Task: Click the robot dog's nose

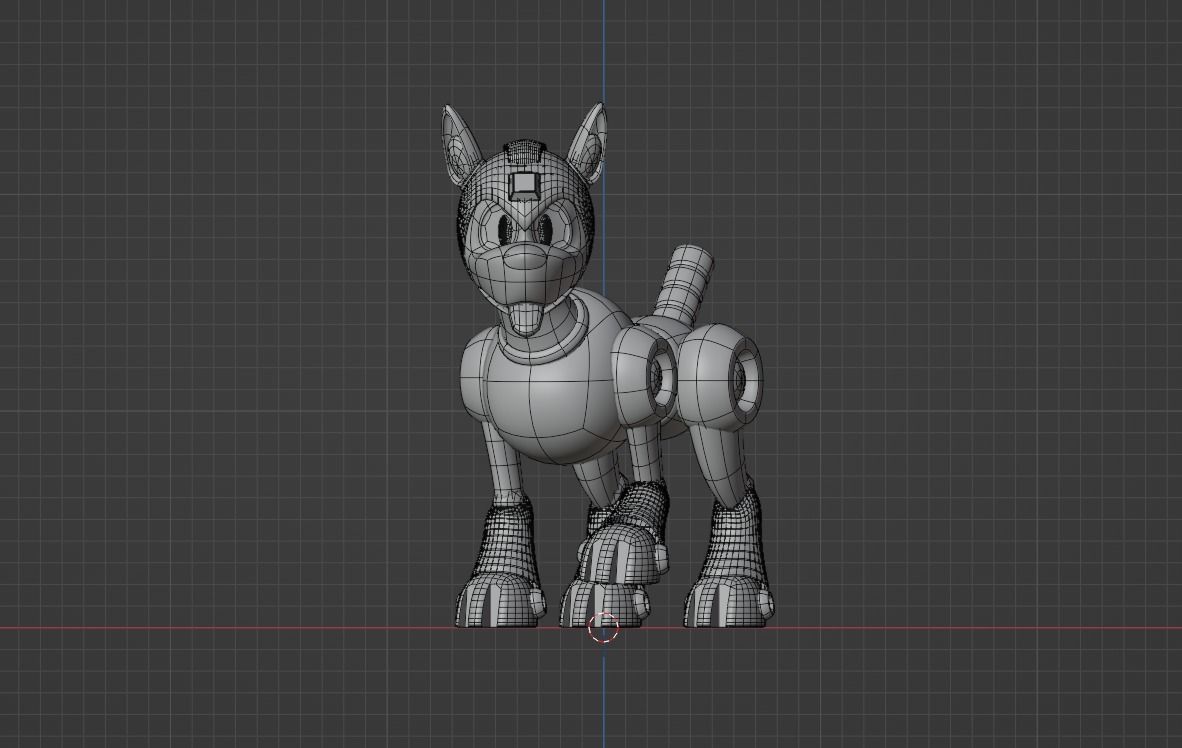Action: pyautogui.click(x=527, y=259)
